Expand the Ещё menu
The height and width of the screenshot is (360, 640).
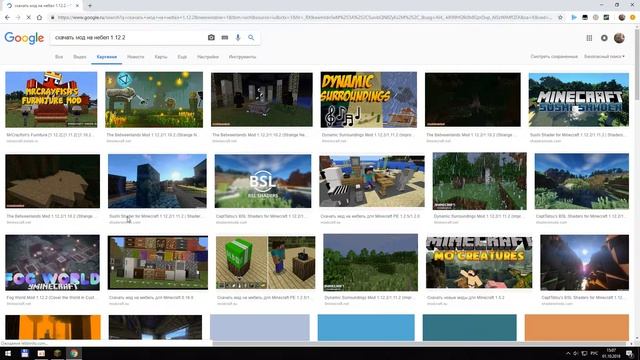point(182,57)
